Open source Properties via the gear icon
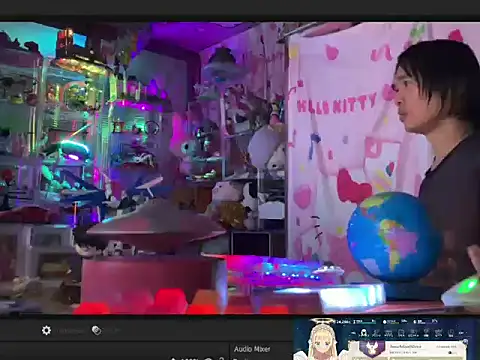480x360 pixels. pyautogui.click(x=46, y=330)
